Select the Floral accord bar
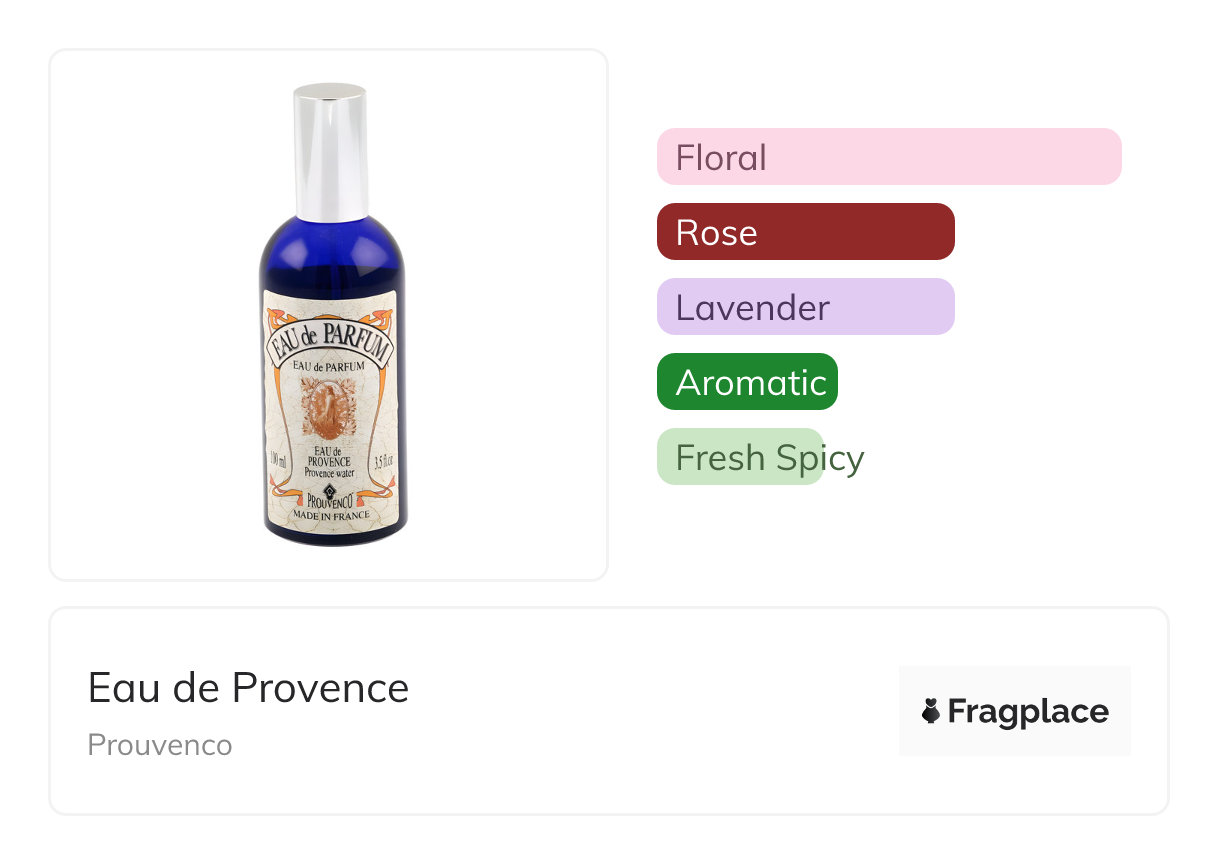Screen dimensions: 1218x864 (x=888, y=157)
